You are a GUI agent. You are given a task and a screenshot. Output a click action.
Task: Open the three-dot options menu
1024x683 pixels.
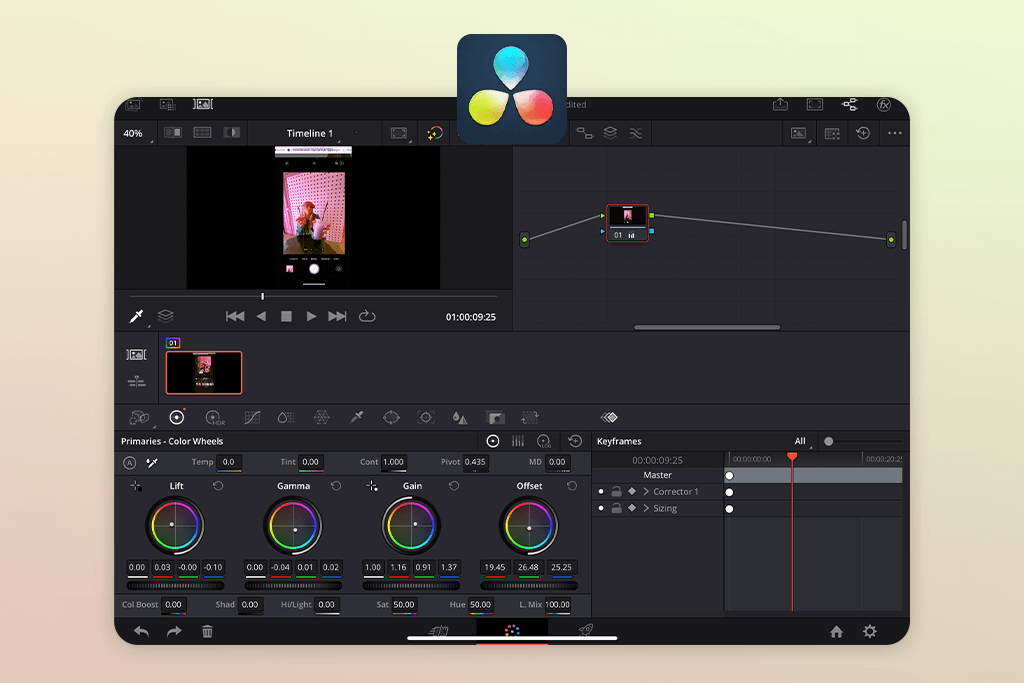[x=895, y=133]
